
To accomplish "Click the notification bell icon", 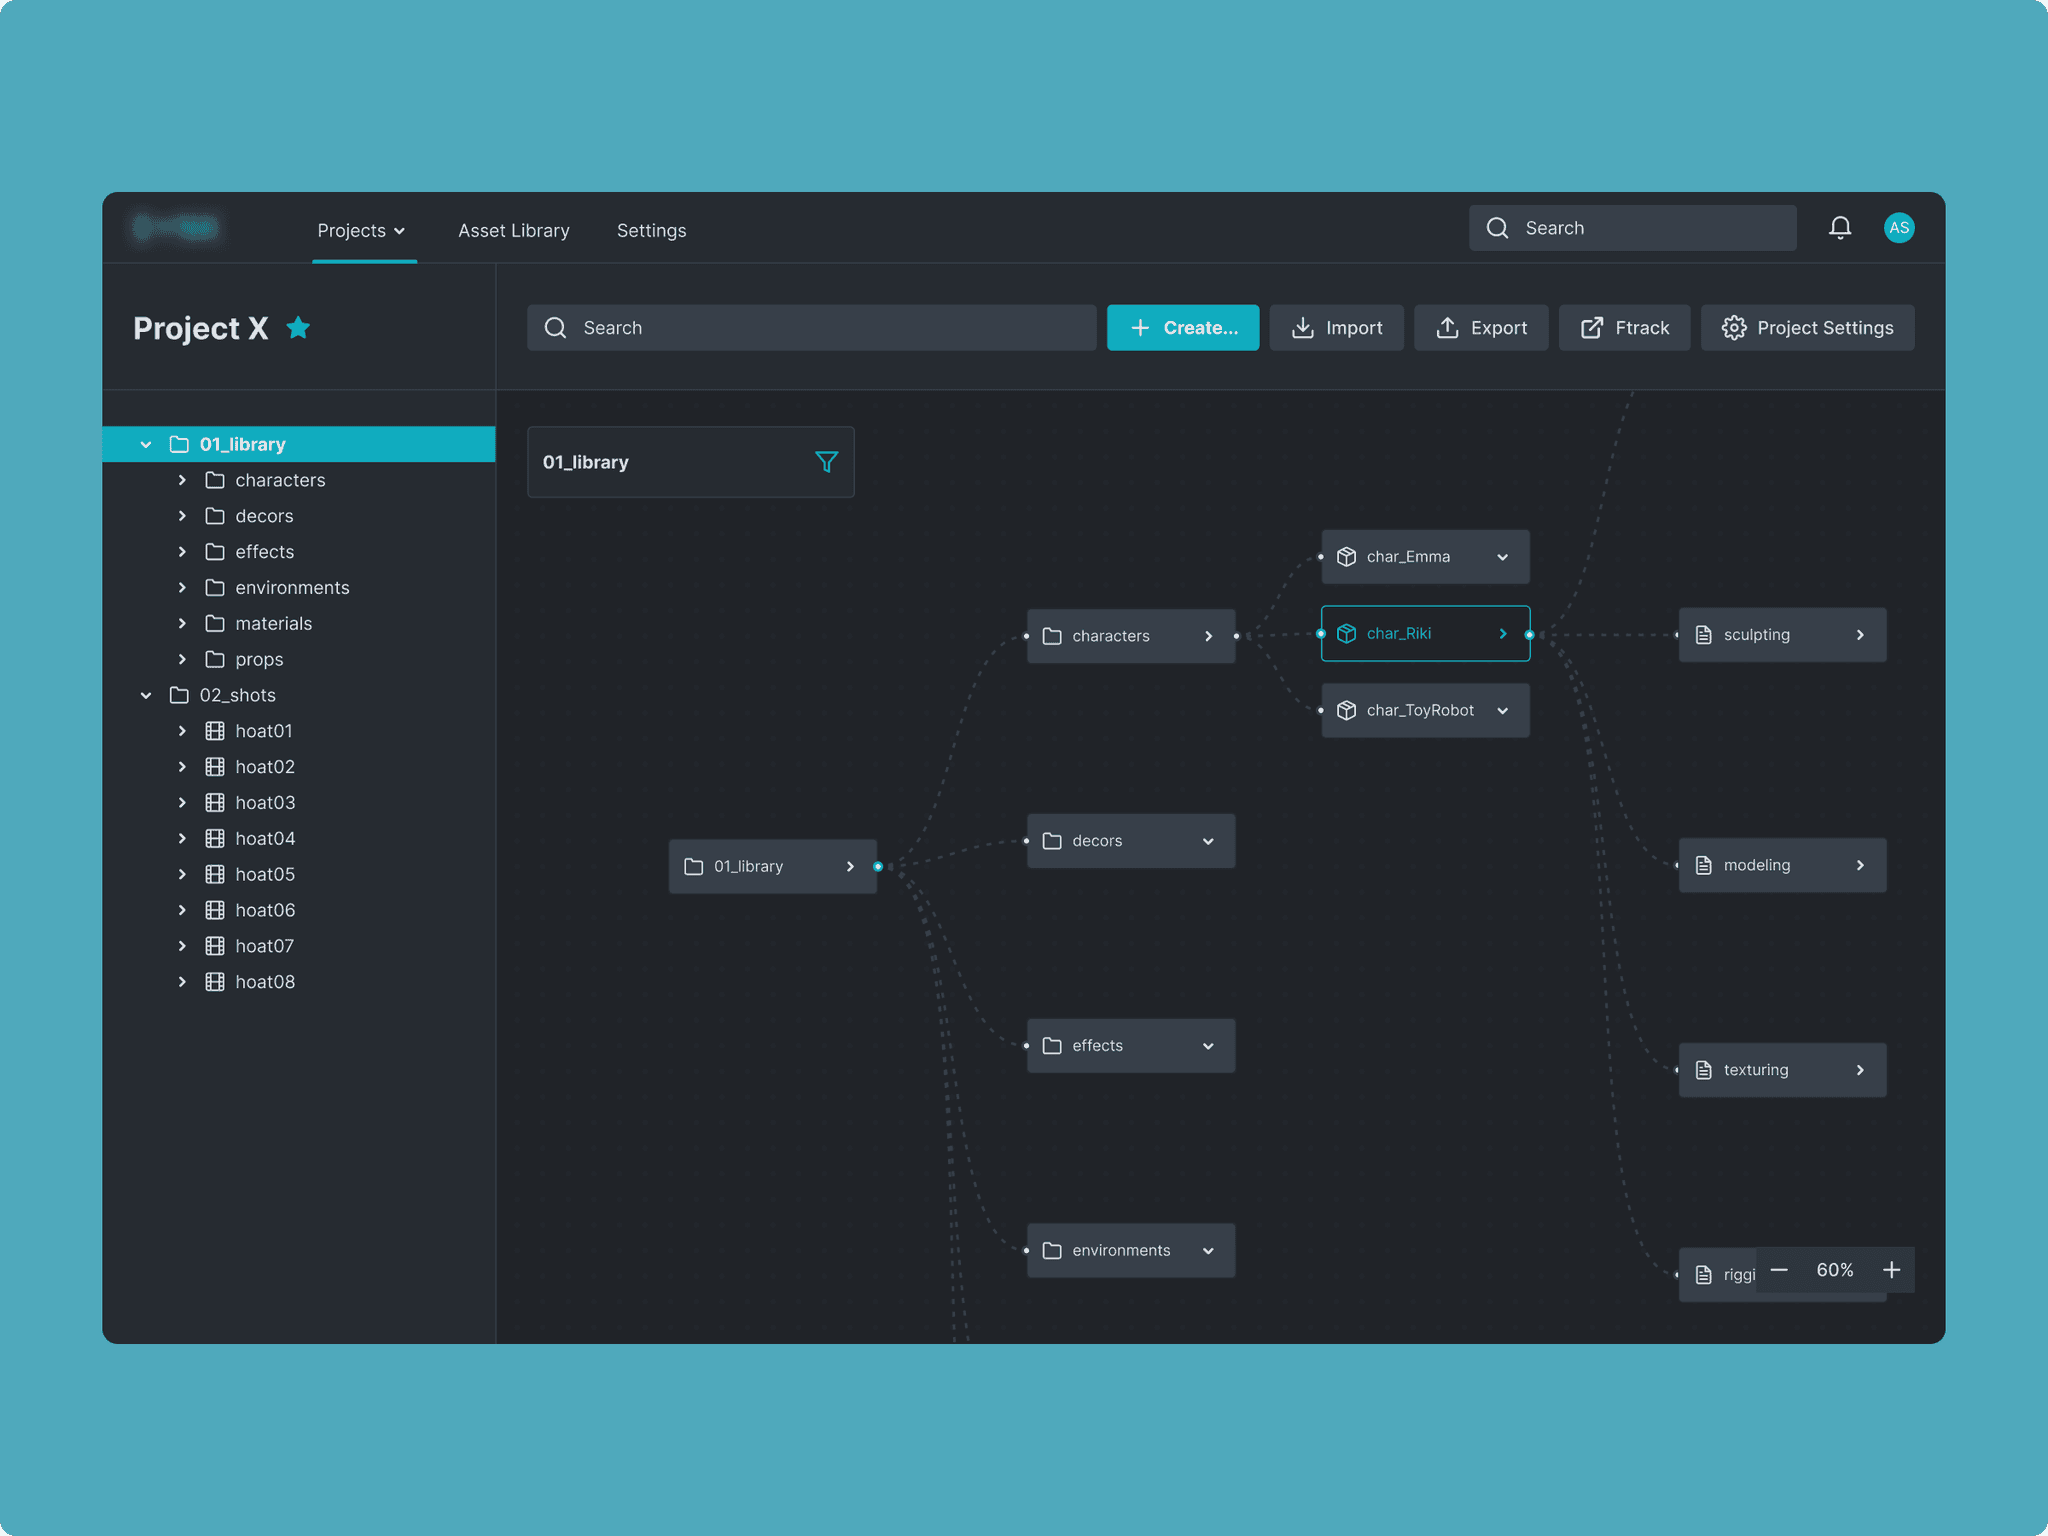I will coord(1840,228).
